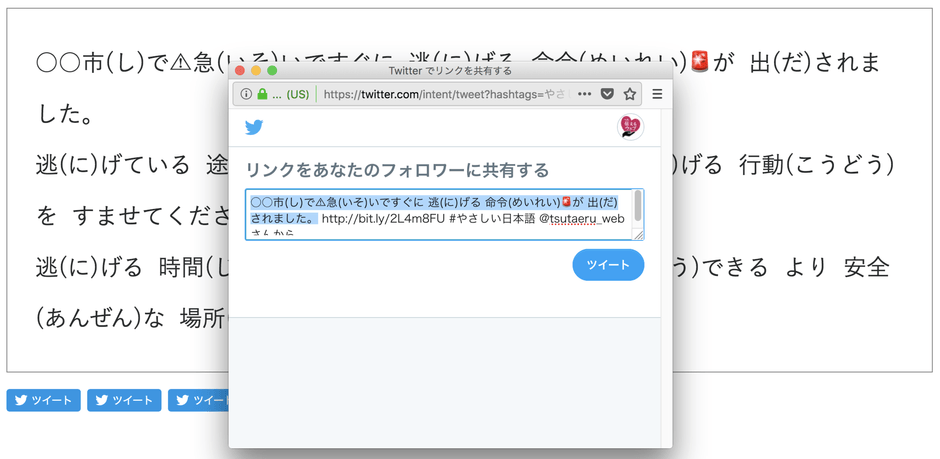Save page to Pocket icon
The height and width of the screenshot is (459, 940).
pos(607,94)
